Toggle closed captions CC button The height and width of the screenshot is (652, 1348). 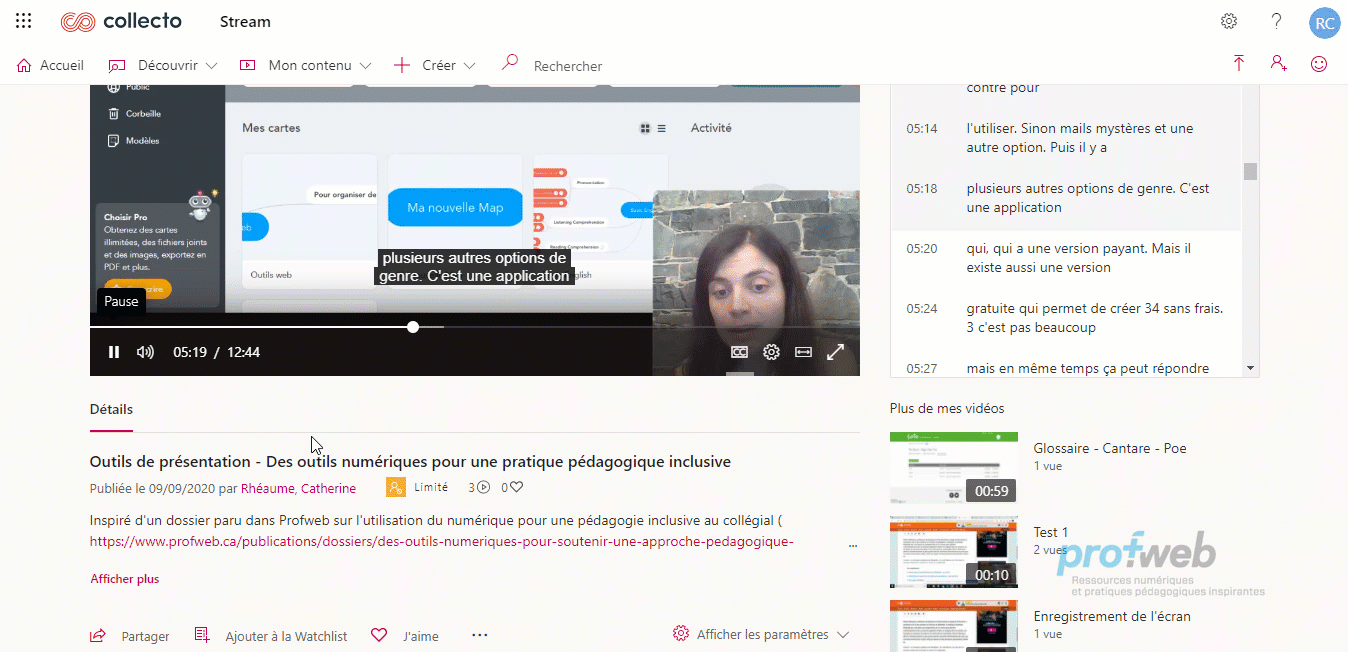739,352
